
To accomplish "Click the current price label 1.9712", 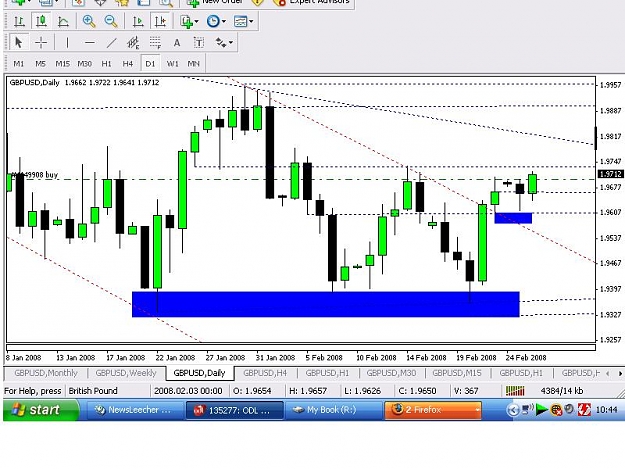I will pyautogui.click(x=611, y=174).
